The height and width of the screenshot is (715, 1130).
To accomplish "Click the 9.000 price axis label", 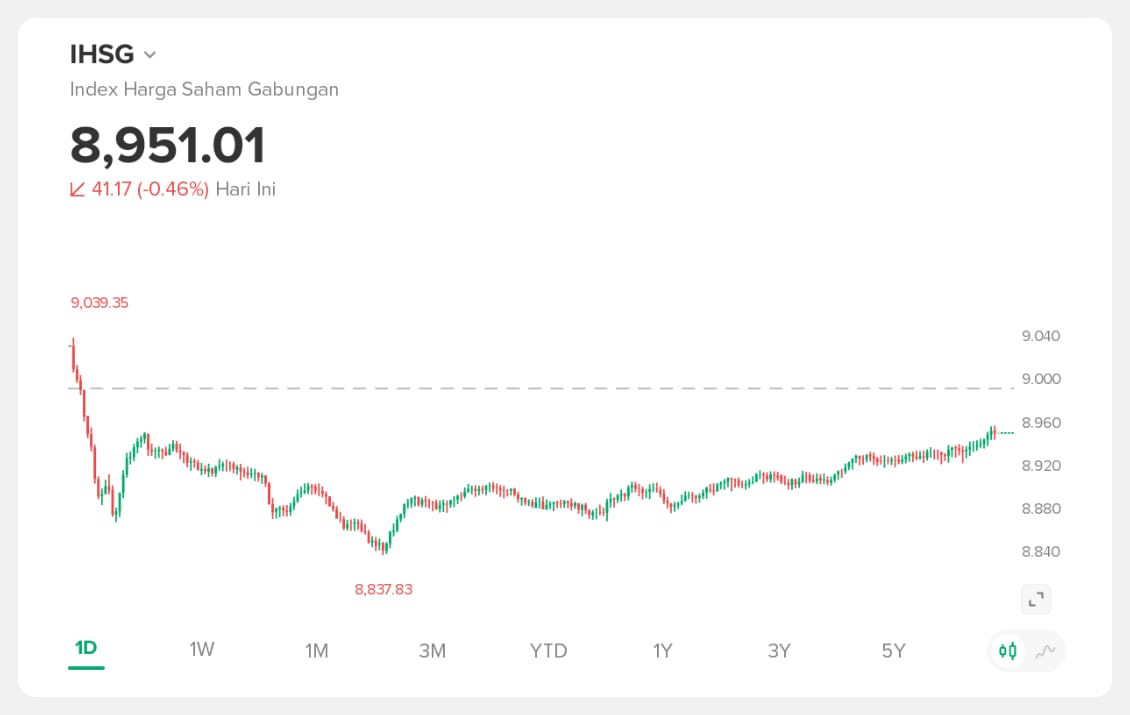I will coord(1040,379).
